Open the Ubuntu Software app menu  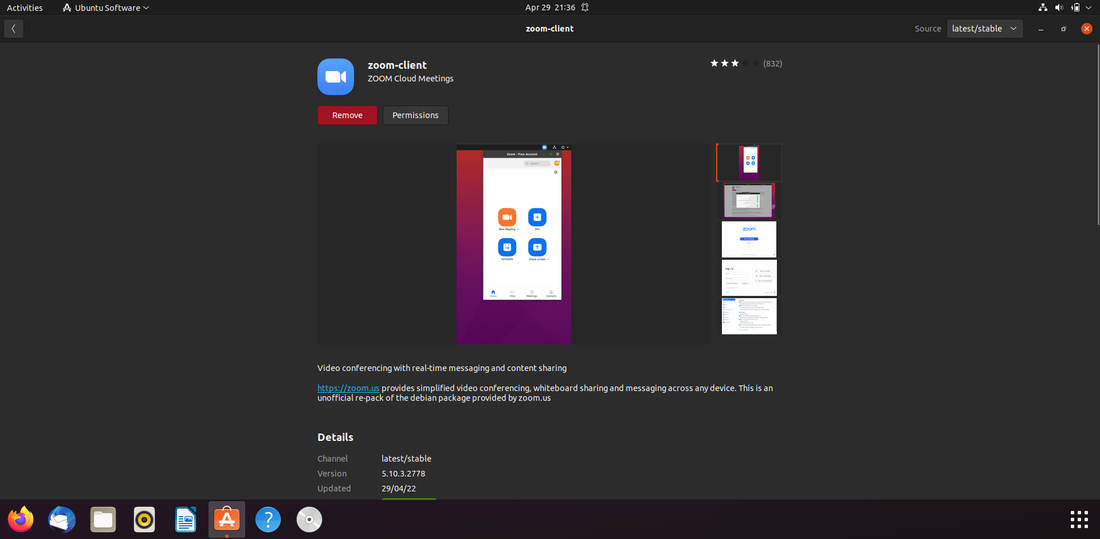[x=106, y=8]
